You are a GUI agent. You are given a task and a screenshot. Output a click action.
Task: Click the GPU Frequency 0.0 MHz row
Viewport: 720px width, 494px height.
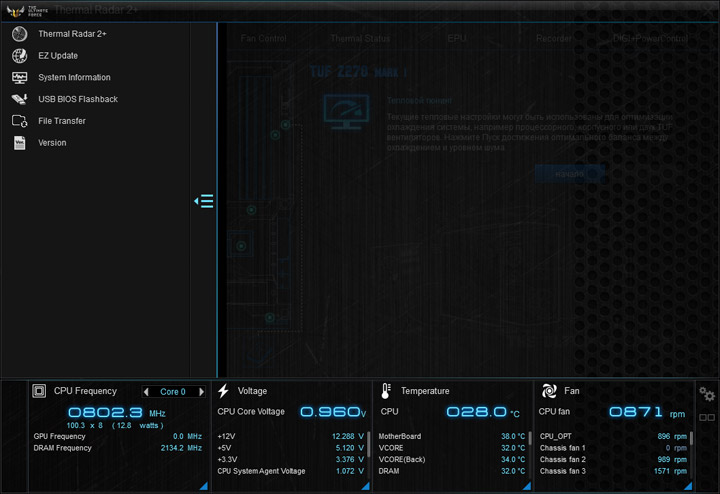click(118, 437)
